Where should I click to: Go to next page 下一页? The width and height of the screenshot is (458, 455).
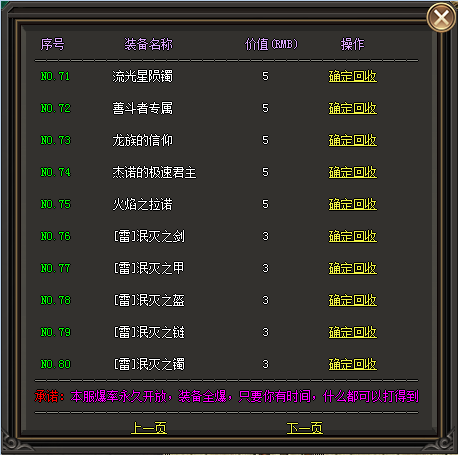pos(305,428)
